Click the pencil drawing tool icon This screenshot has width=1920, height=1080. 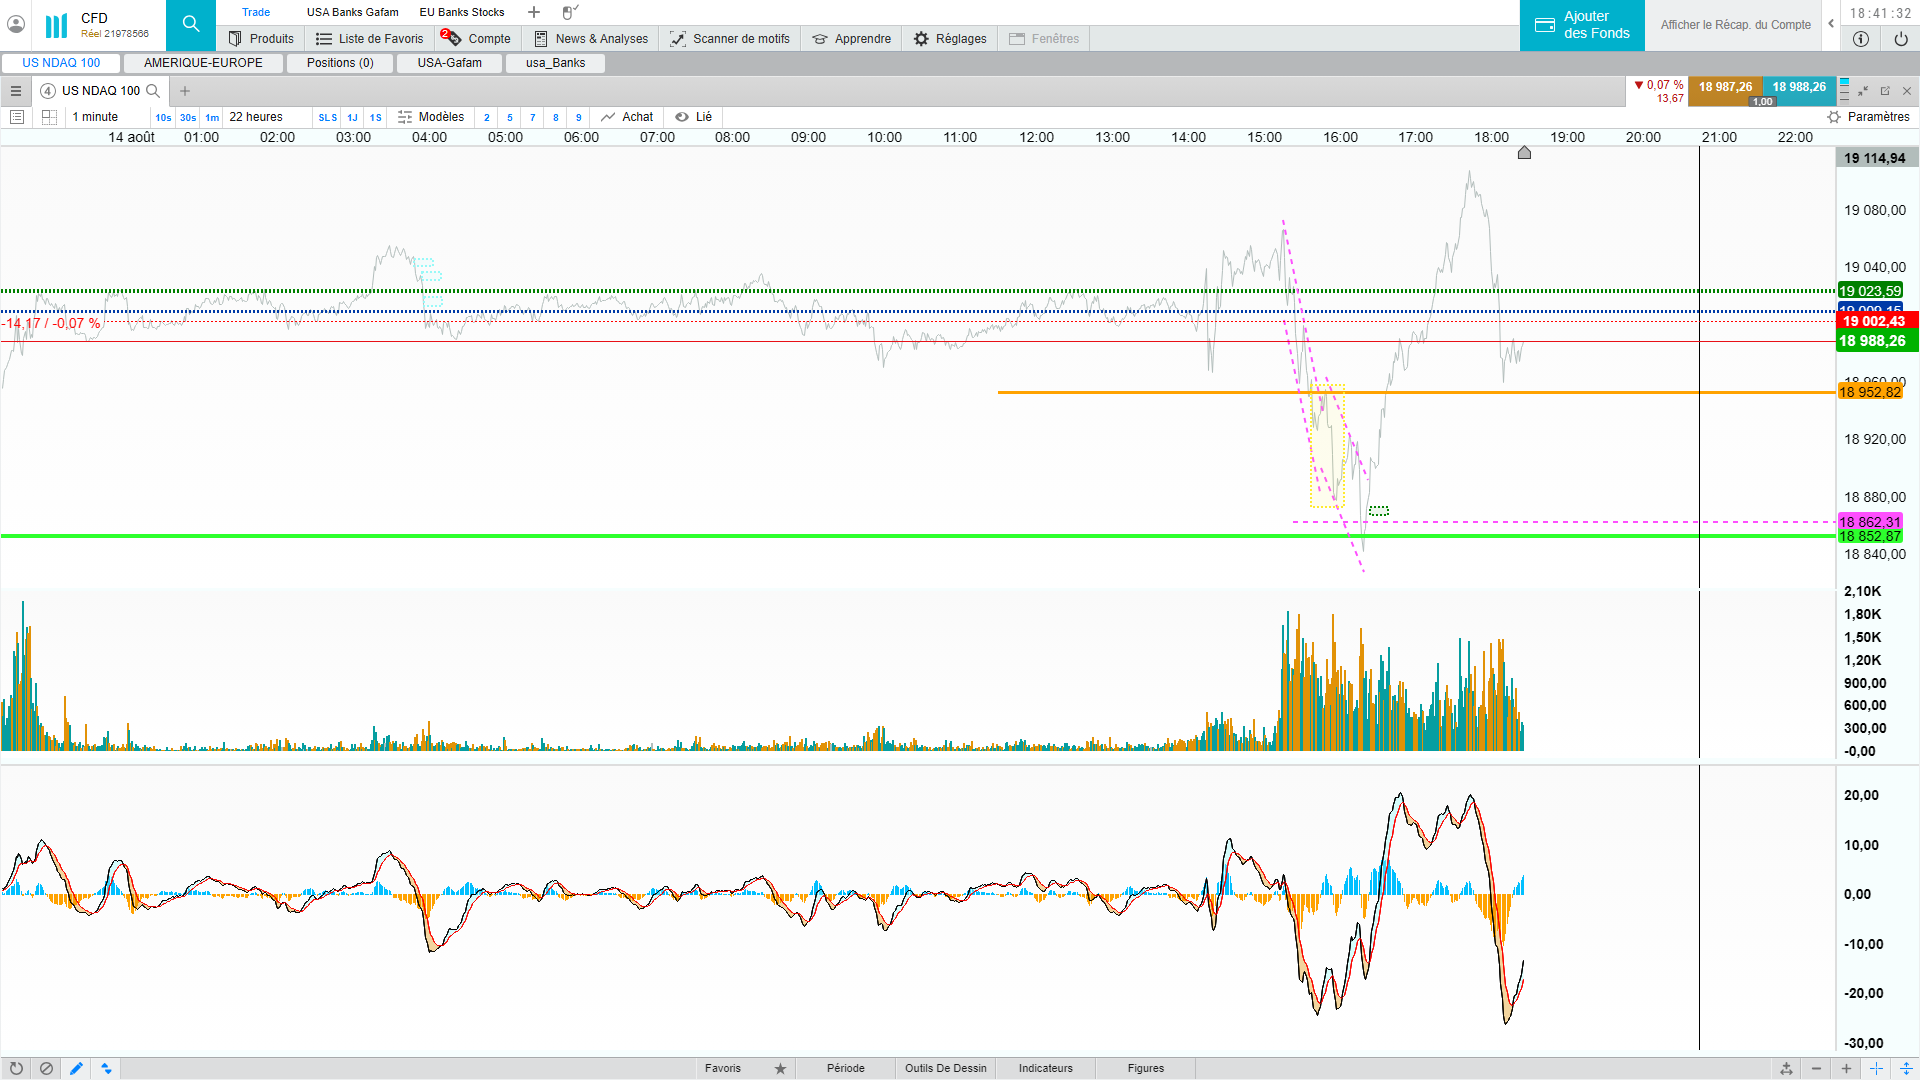tap(76, 1068)
